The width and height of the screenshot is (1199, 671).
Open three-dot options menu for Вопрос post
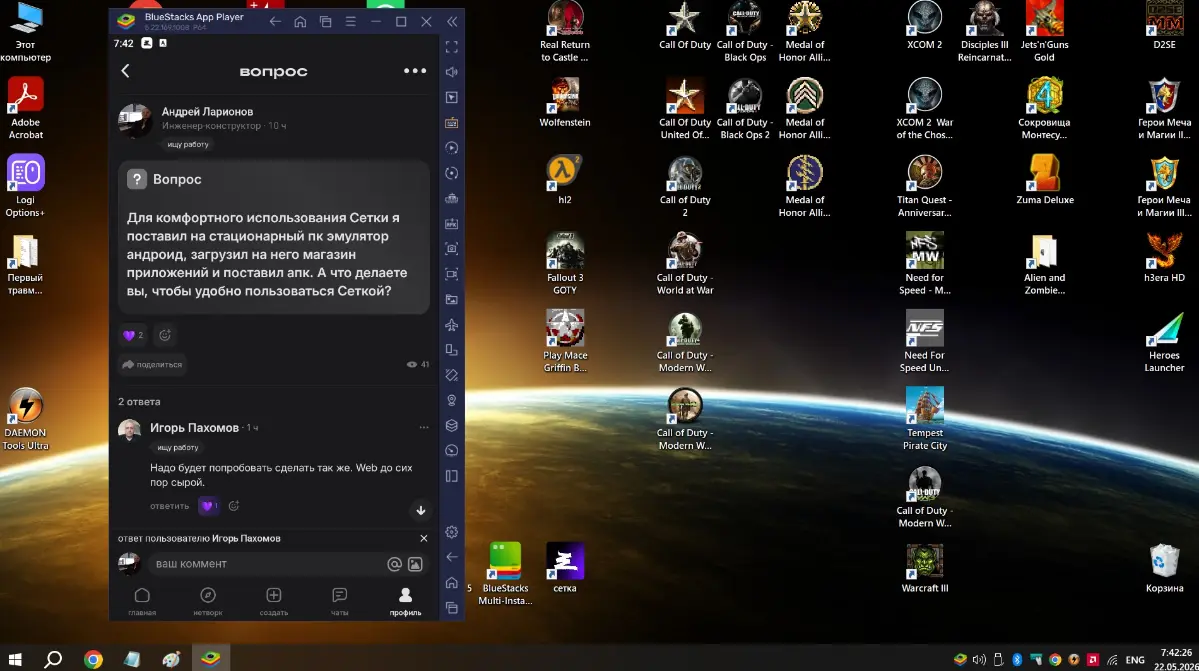click(415, 71)
